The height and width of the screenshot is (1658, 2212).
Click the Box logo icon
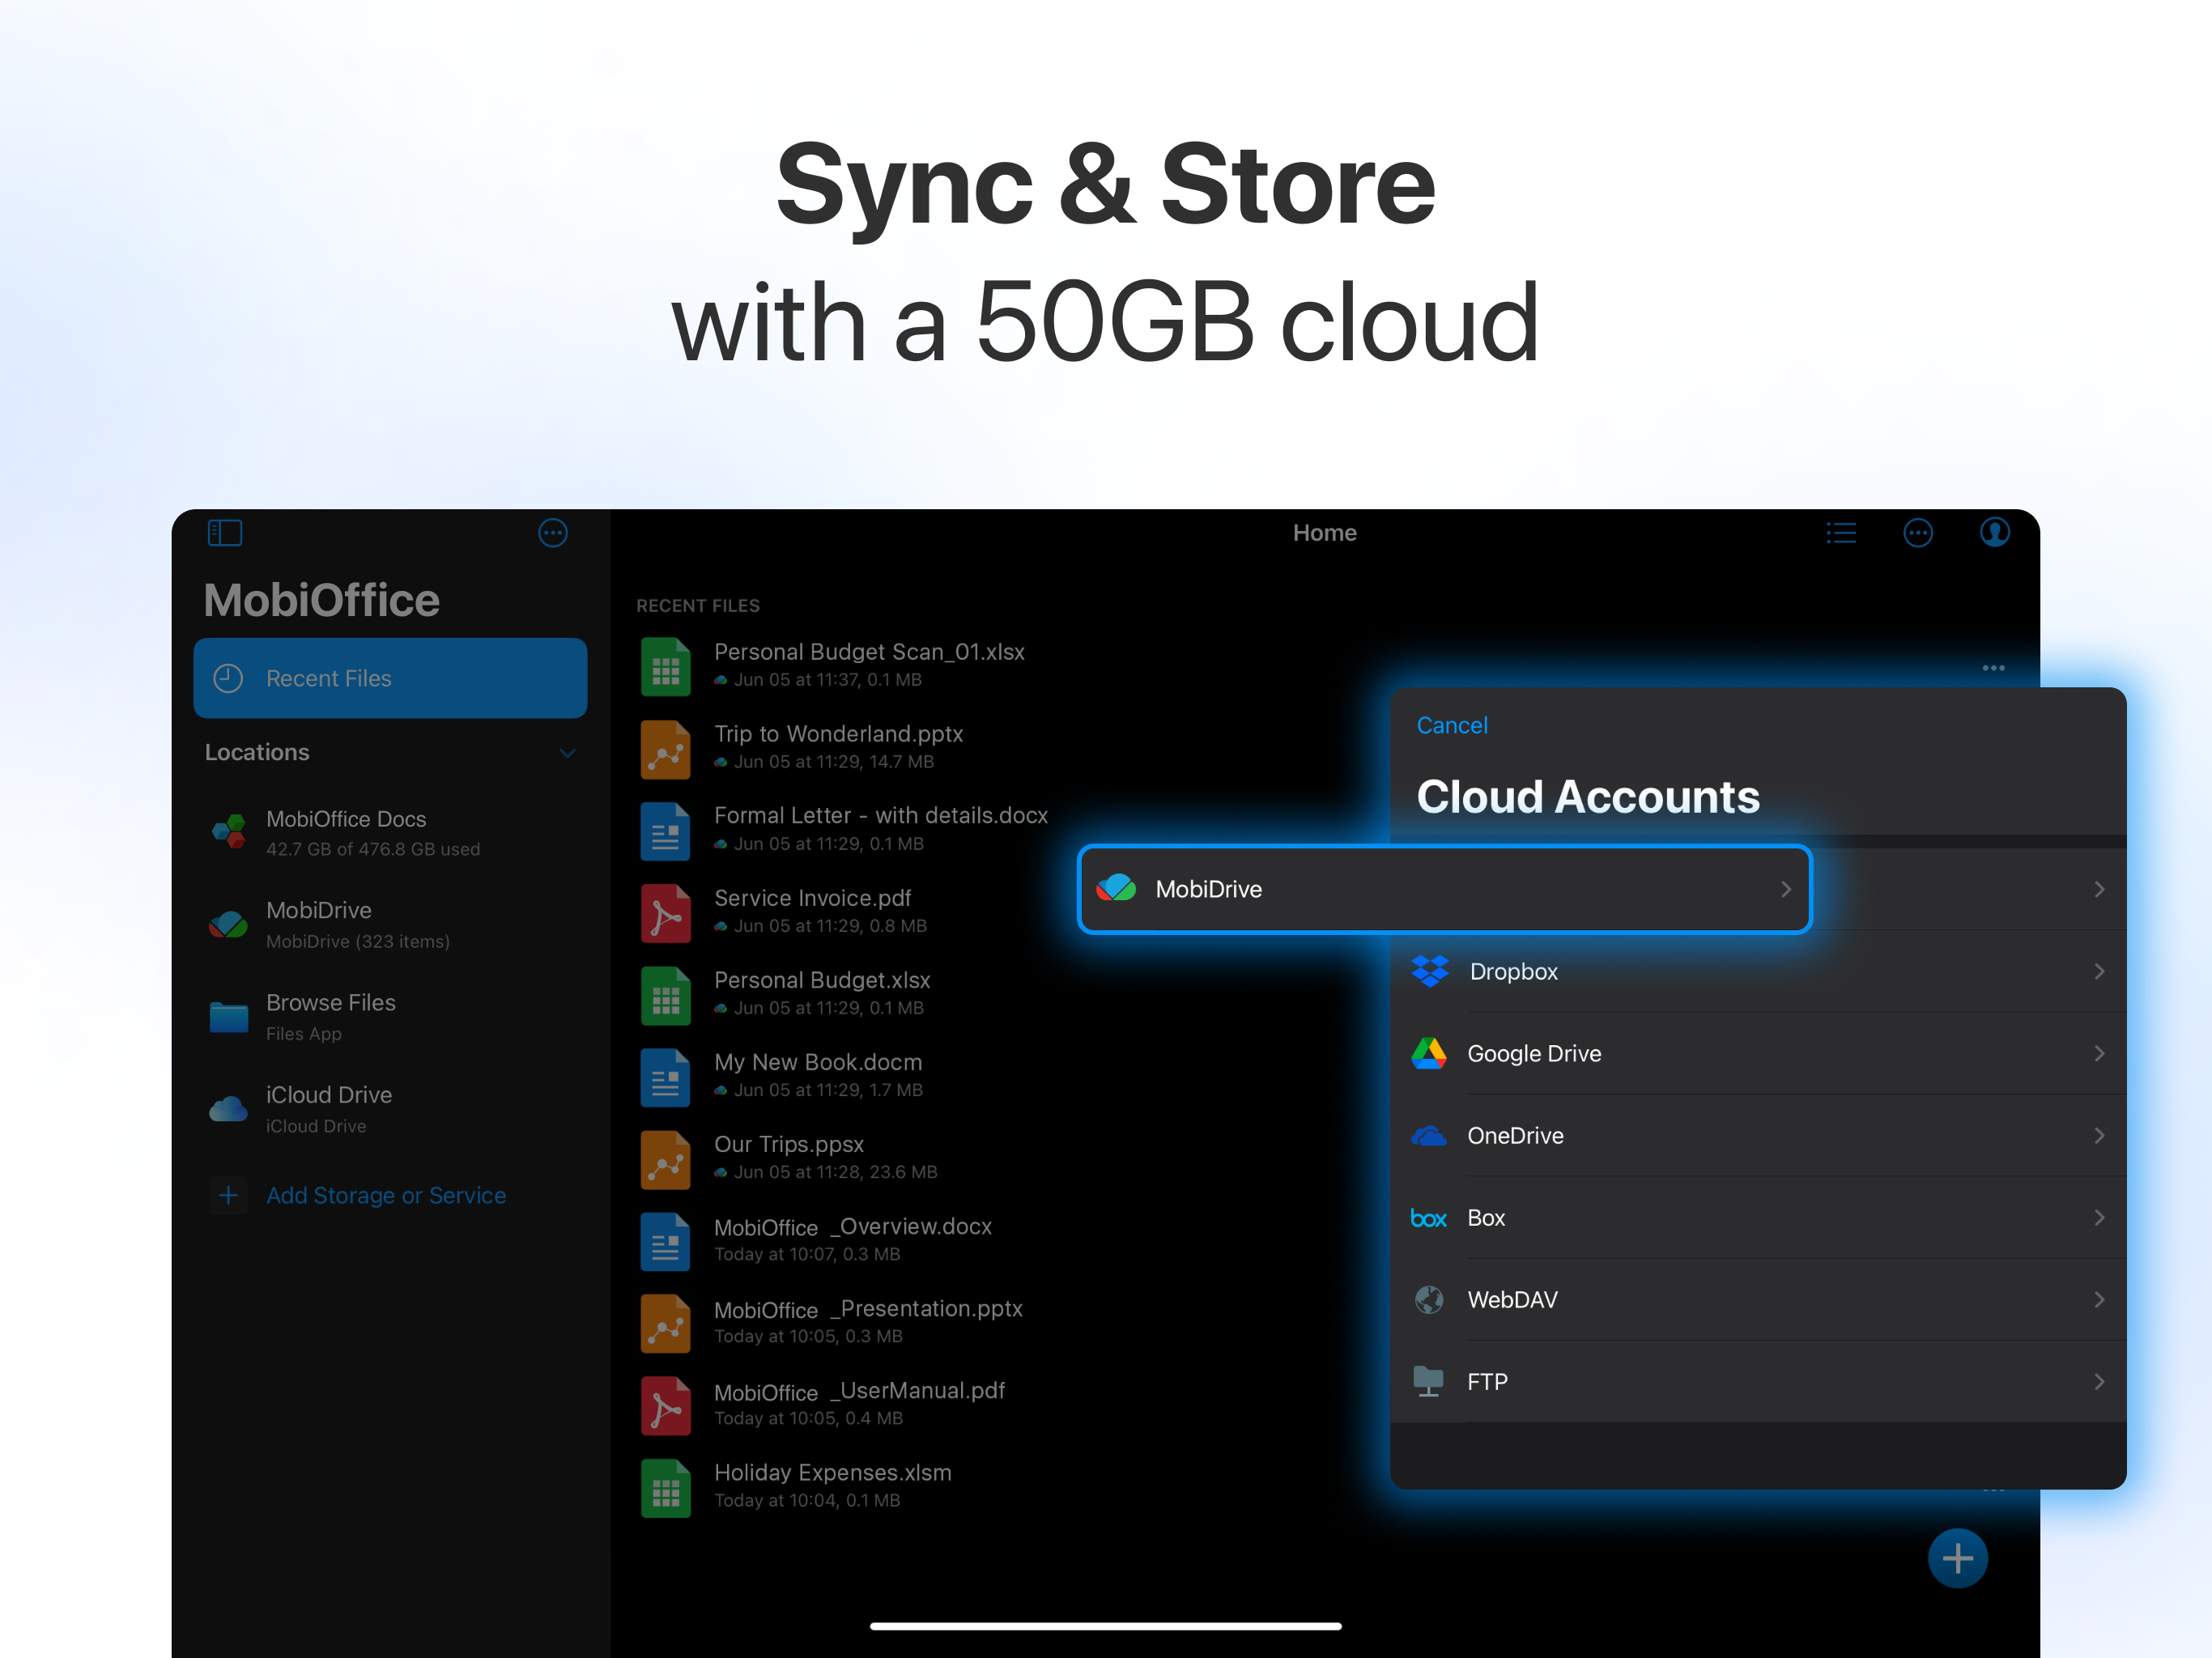pyautogui.click(x=1429, y=1218)
